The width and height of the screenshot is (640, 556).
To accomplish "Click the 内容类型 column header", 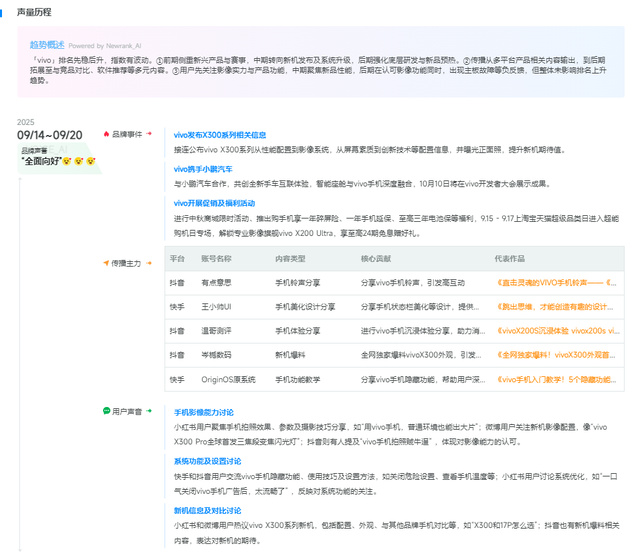I will pyautogui.click(x=290, y=258).
